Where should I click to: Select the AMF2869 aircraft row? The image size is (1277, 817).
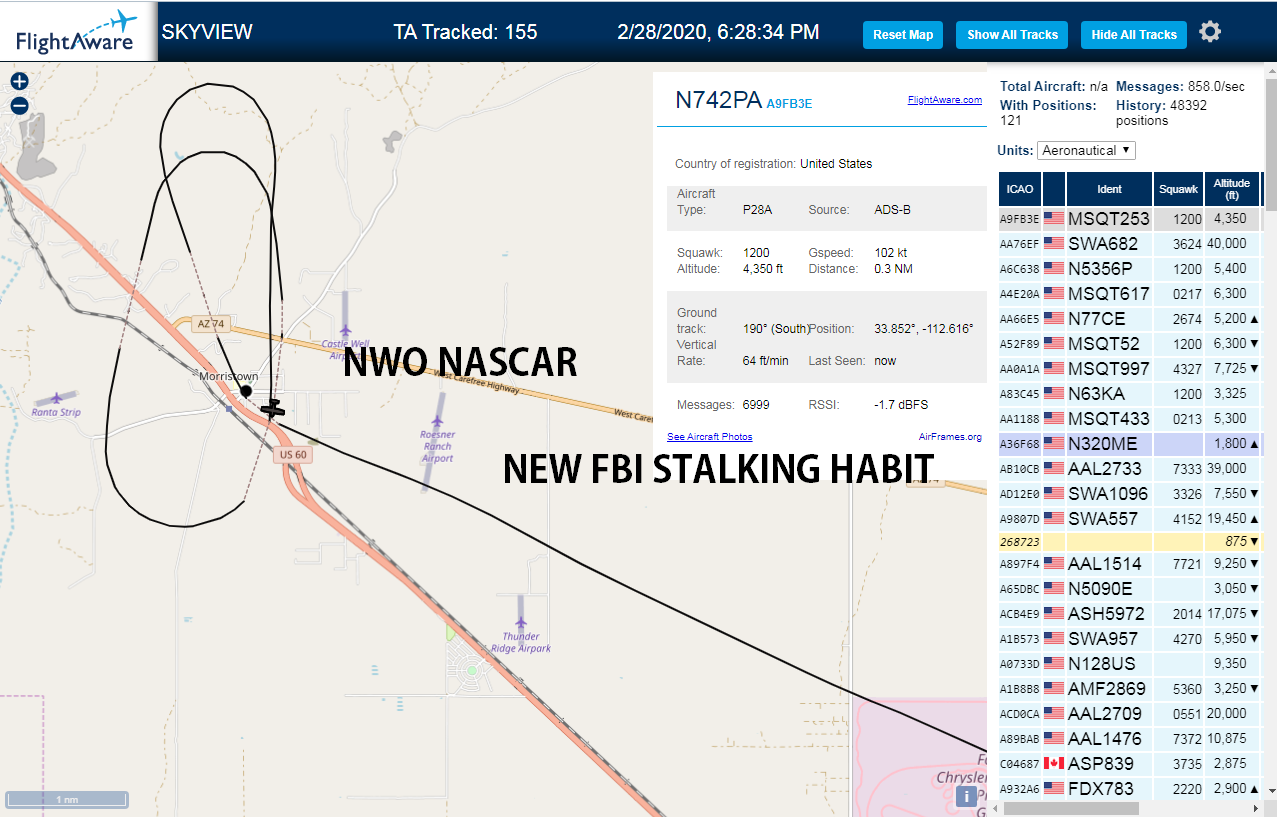tap(1130, 688)
